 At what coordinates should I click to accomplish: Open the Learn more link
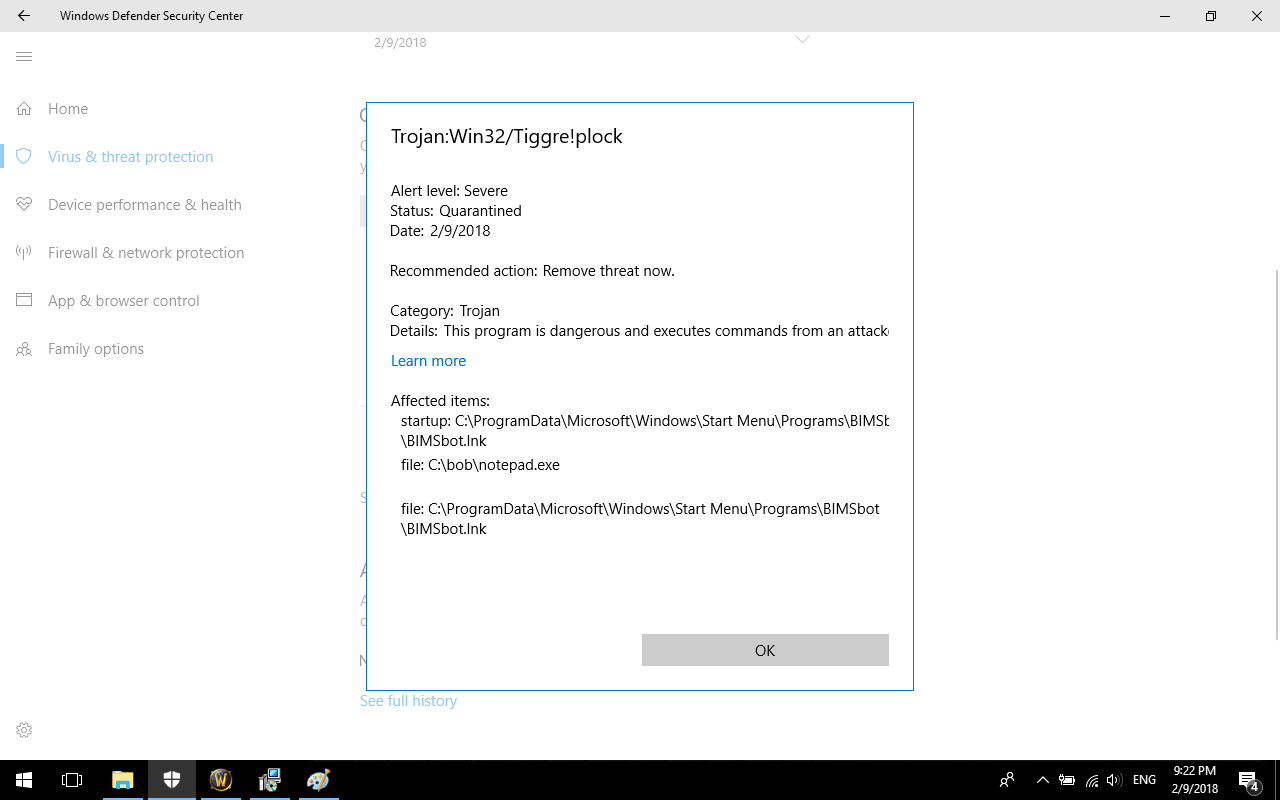(x=428, y=361)
